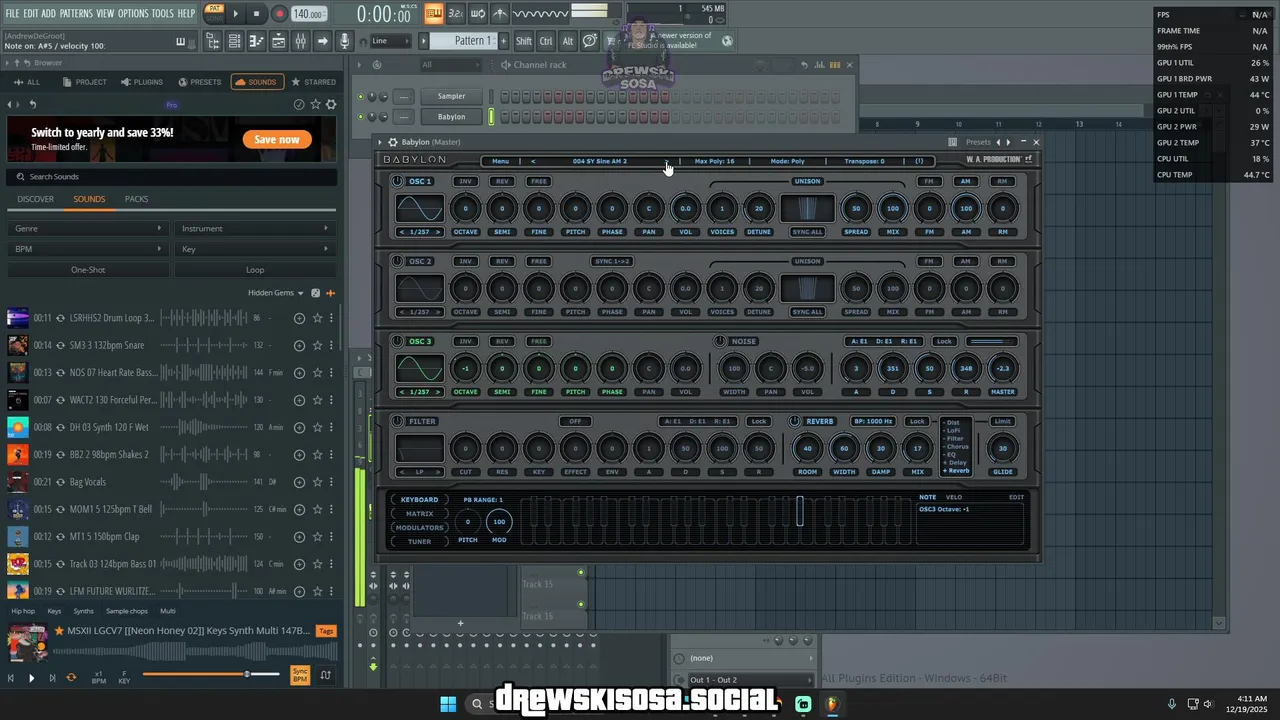Image resolution: width=1280 pixels, height=720 pixels.
Task: Click Babylon Menu button
Action: click(500, 161)
